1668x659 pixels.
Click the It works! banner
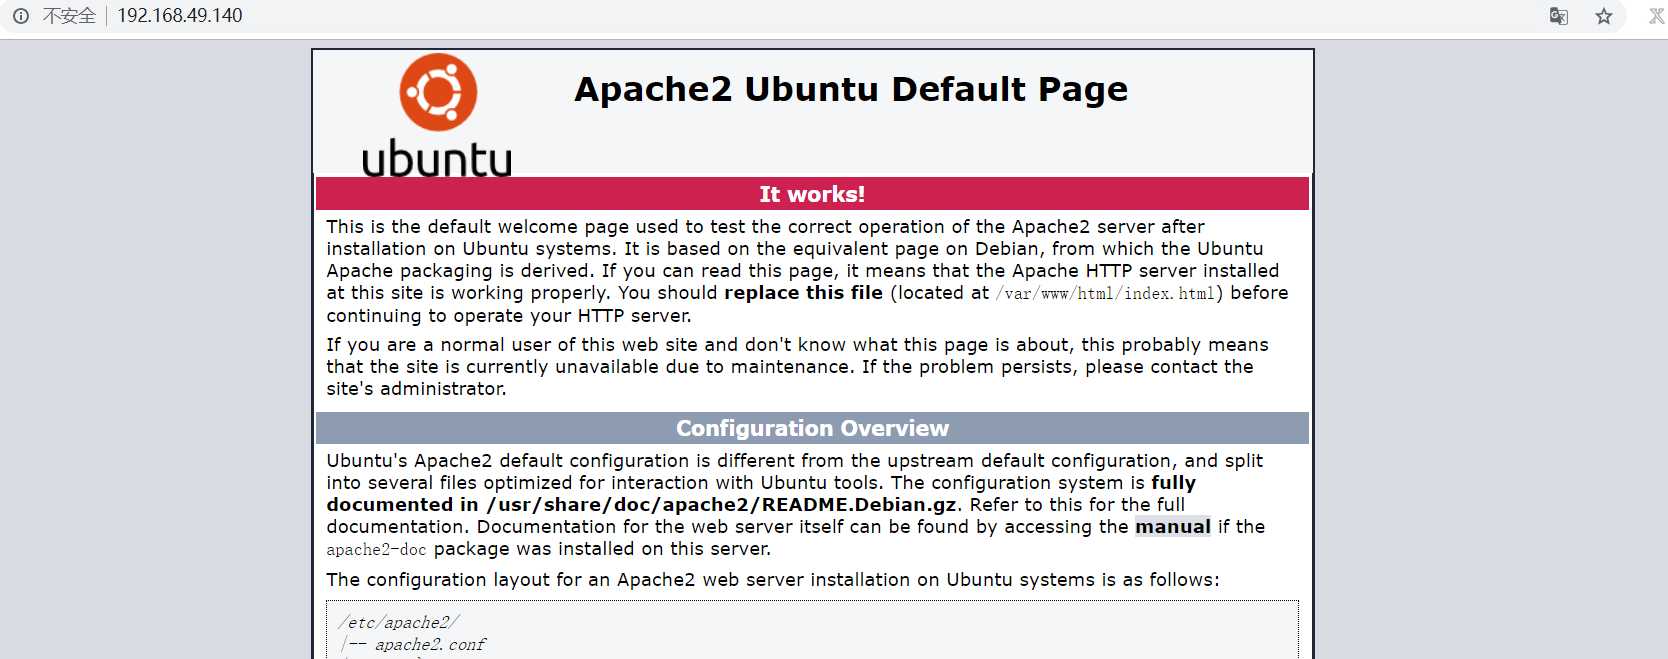[x=812, y=194]
